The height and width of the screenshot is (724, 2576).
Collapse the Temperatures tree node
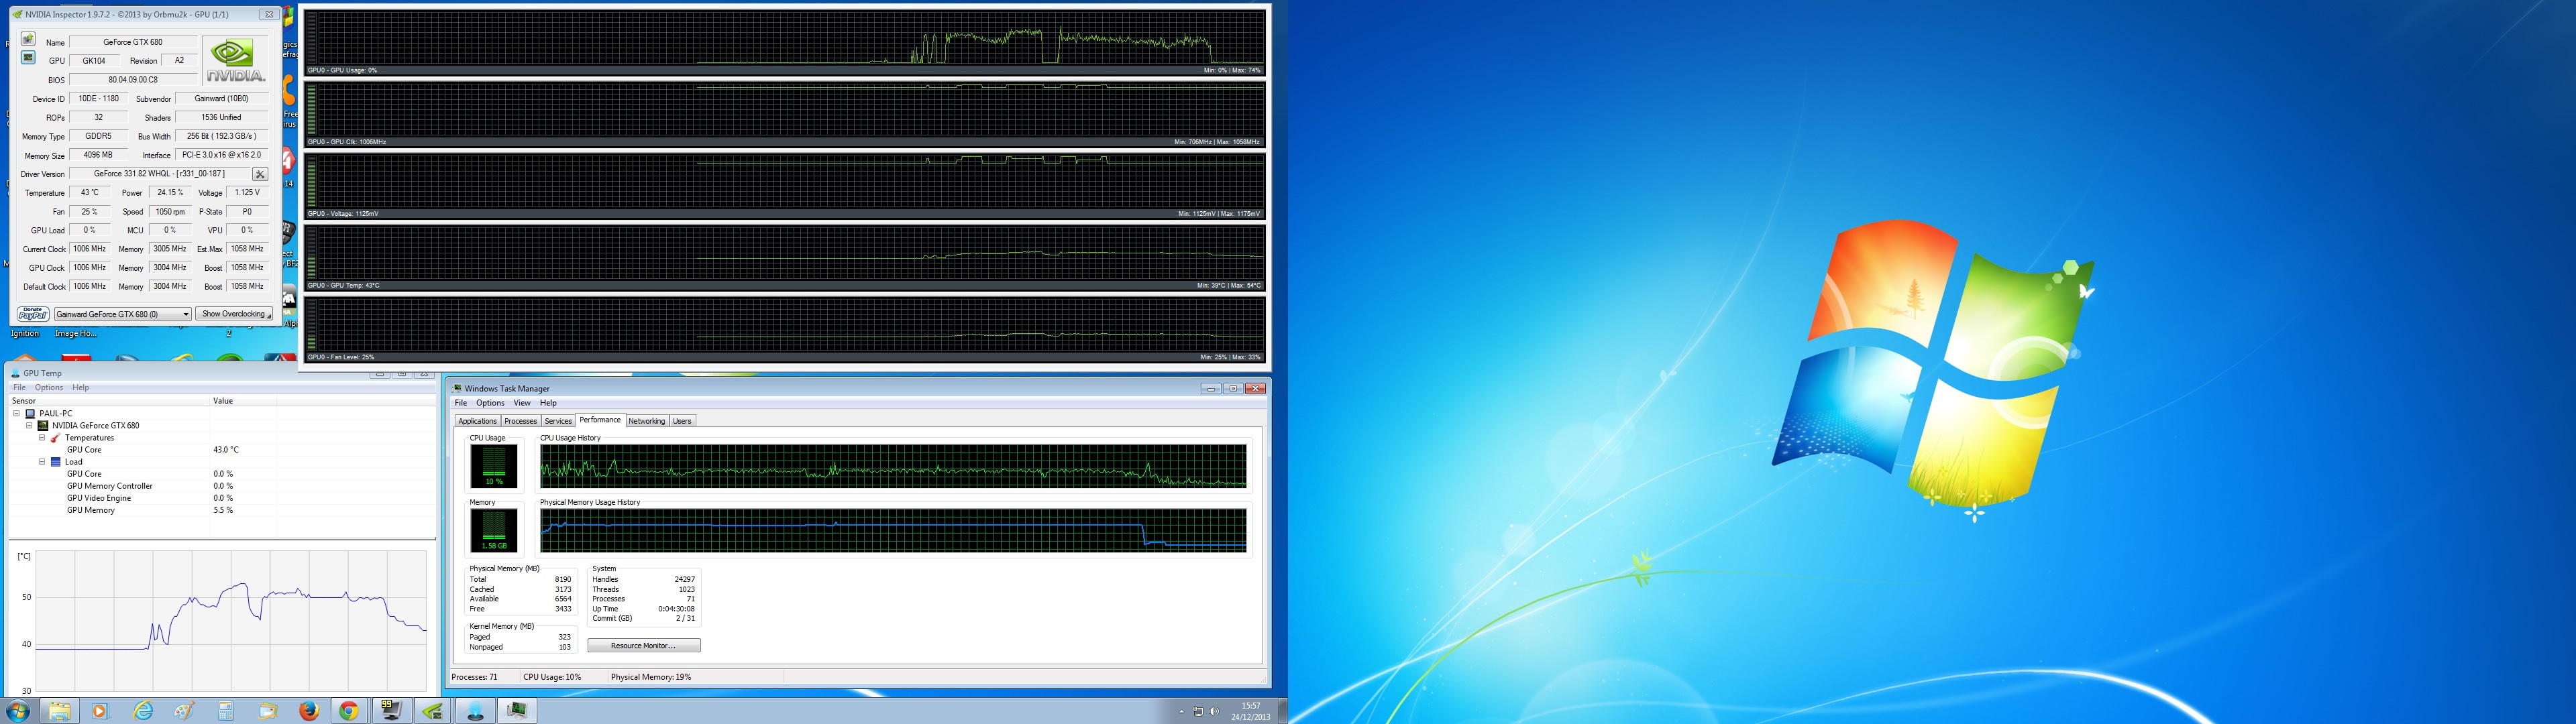click(x=42, y=438)
